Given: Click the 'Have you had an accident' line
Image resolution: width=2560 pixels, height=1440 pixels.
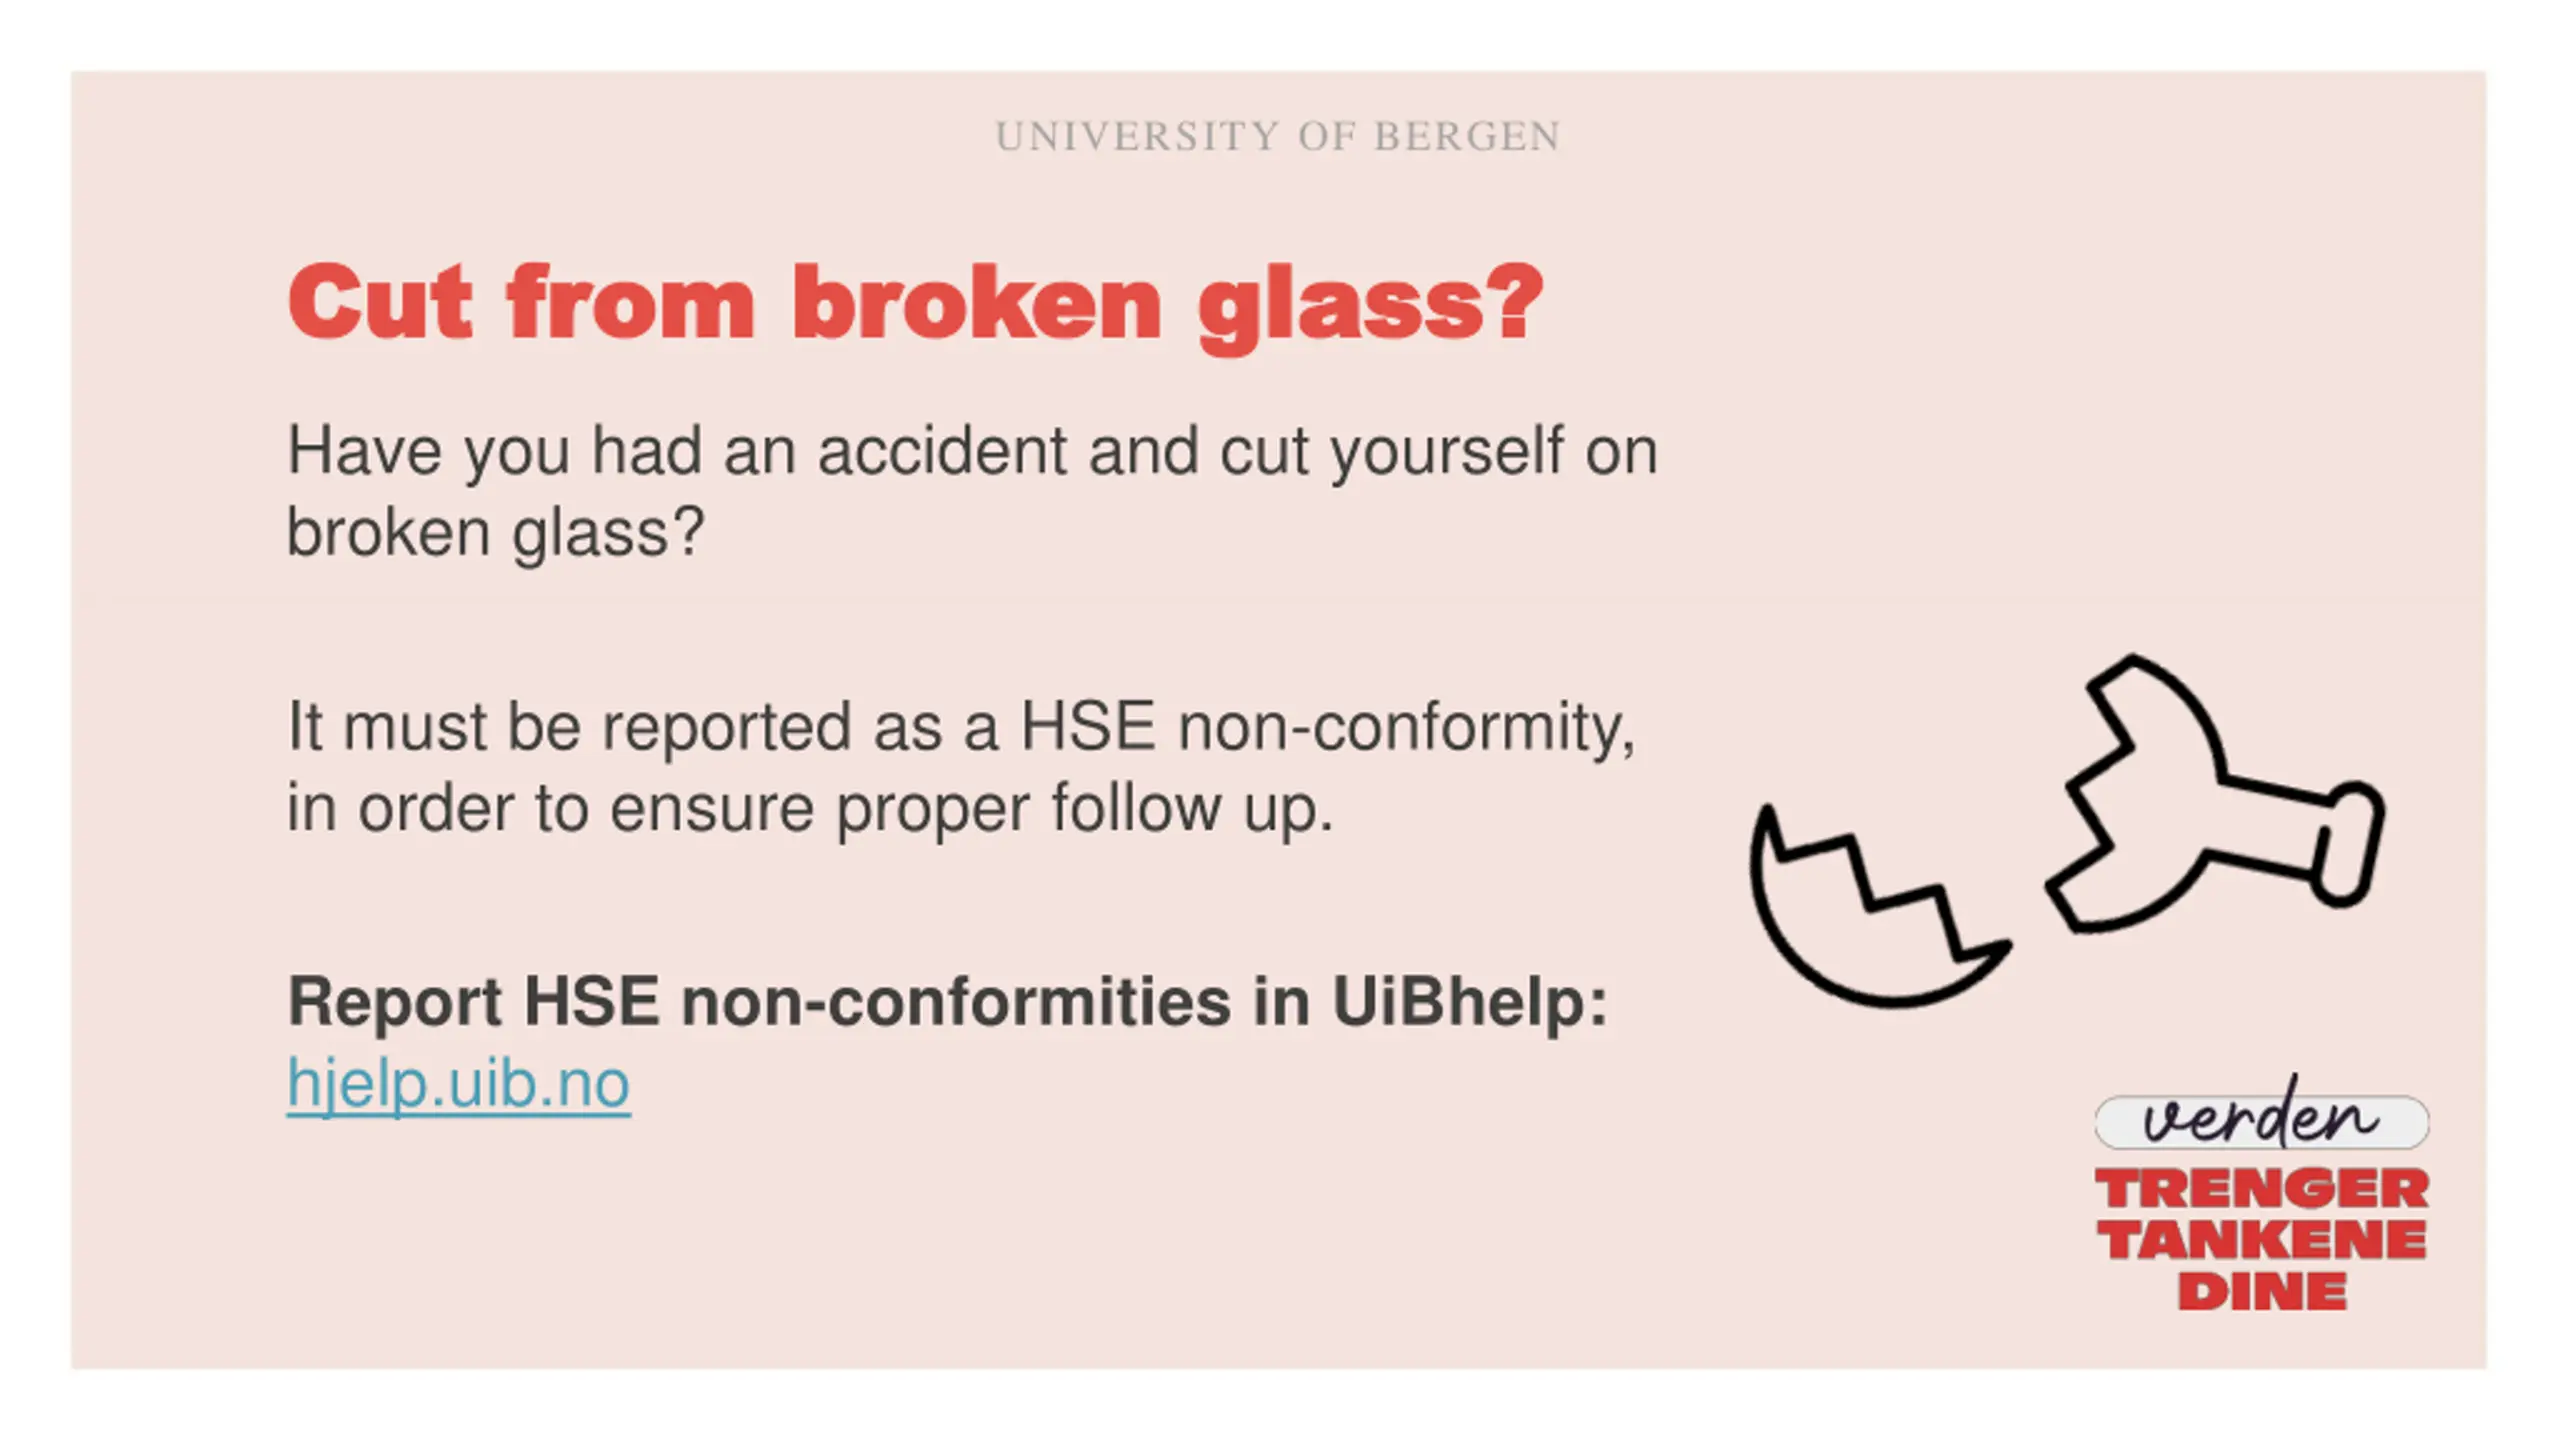Looking at the screenshot, I should pos(972,452).
